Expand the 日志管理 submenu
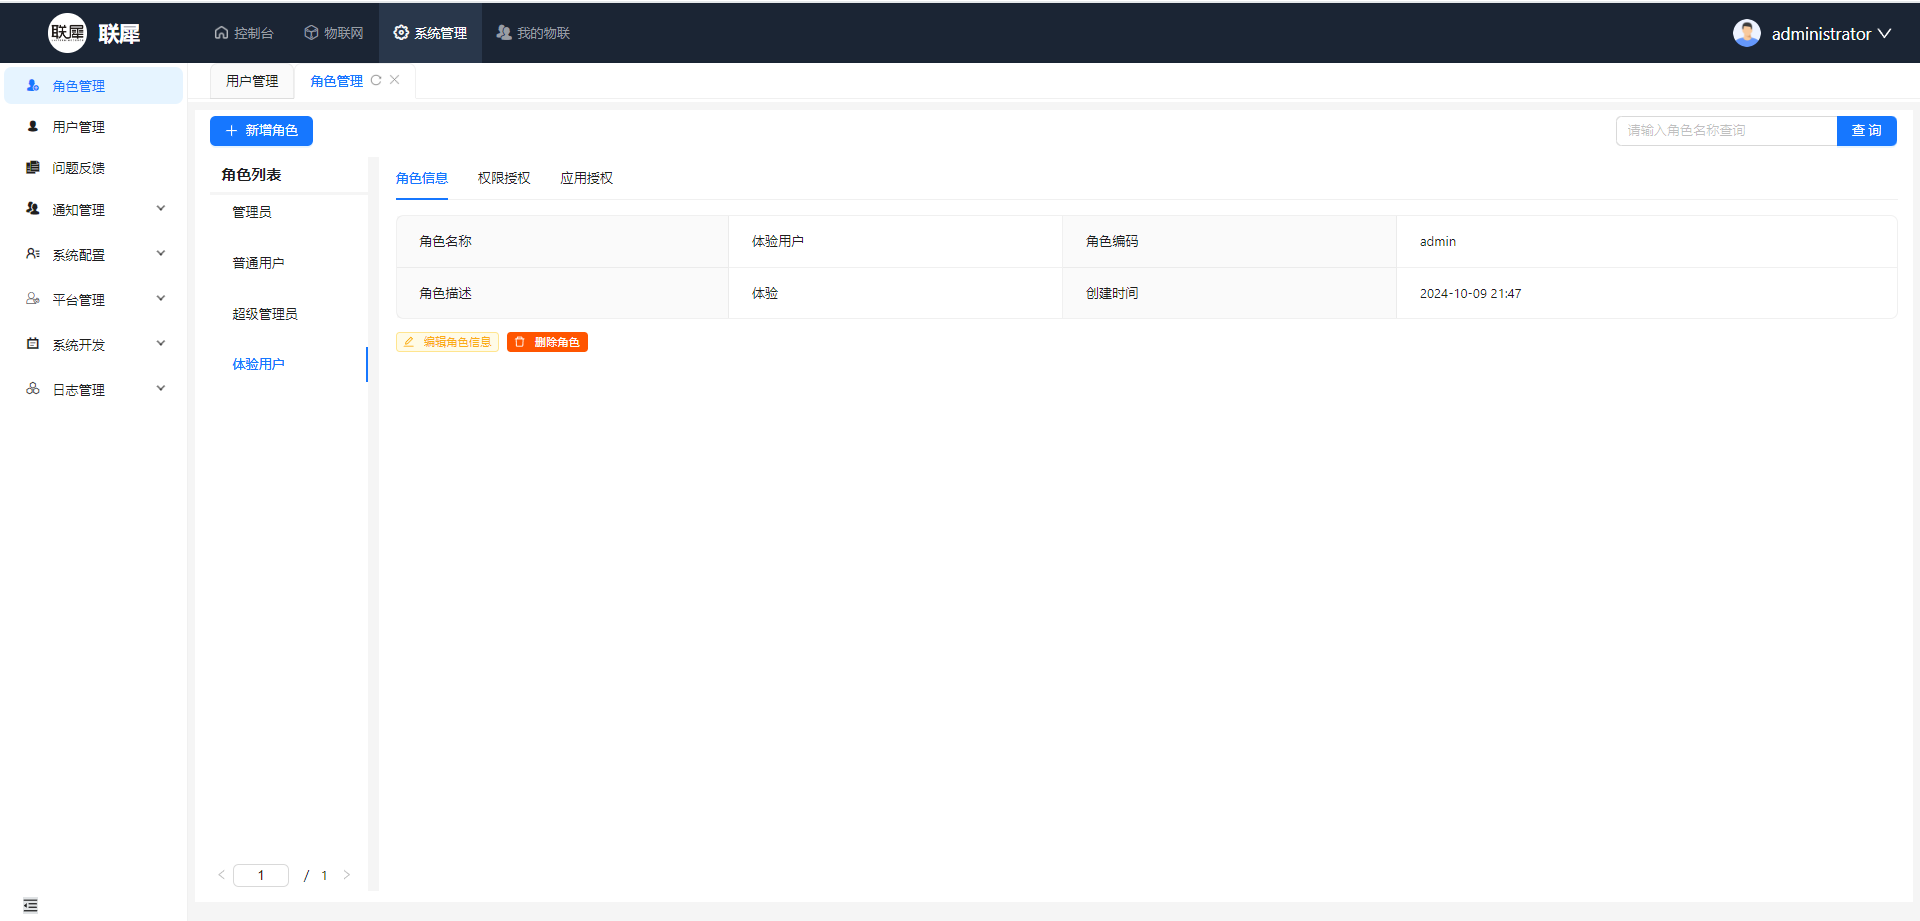The width and height of the screenshot is (1920, 921). coord(95,390)
